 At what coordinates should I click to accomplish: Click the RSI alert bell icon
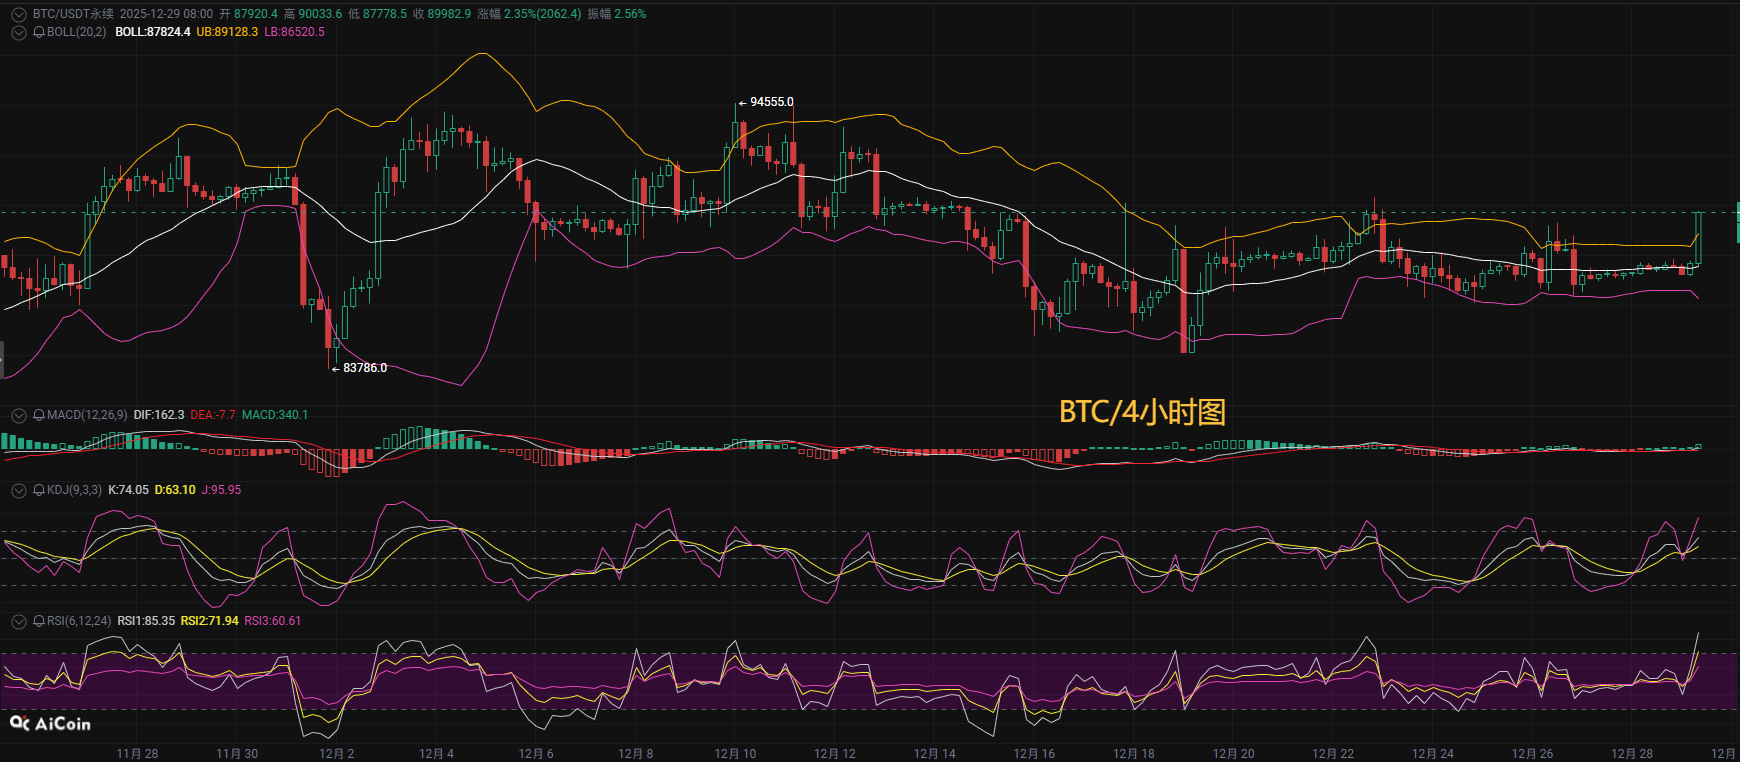click(39, 621)
